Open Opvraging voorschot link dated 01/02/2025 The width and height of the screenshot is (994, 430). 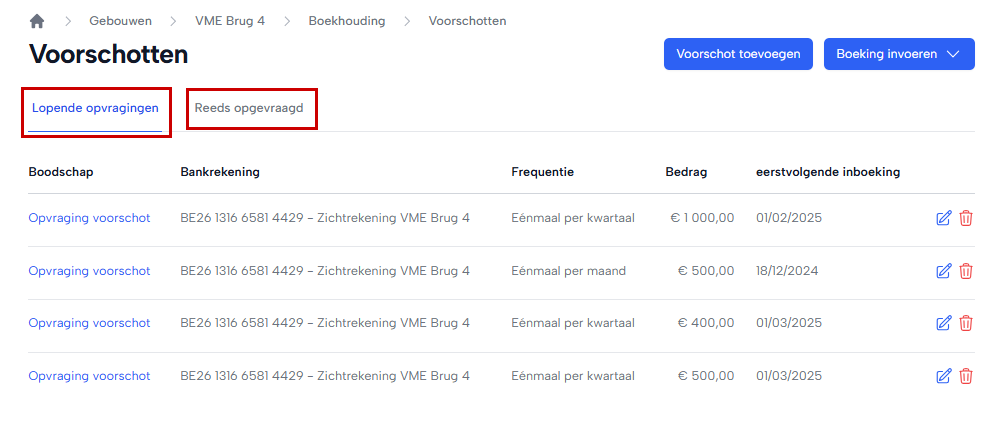89,218
